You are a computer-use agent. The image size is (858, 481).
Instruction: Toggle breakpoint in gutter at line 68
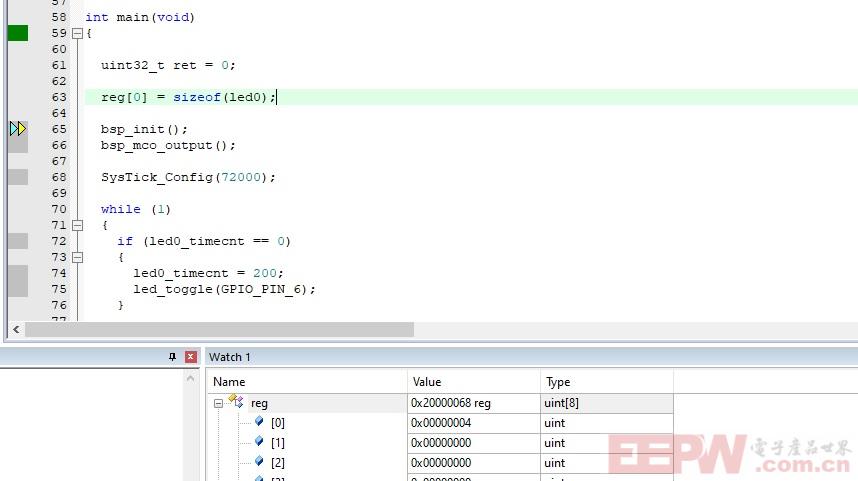point(18,177)
